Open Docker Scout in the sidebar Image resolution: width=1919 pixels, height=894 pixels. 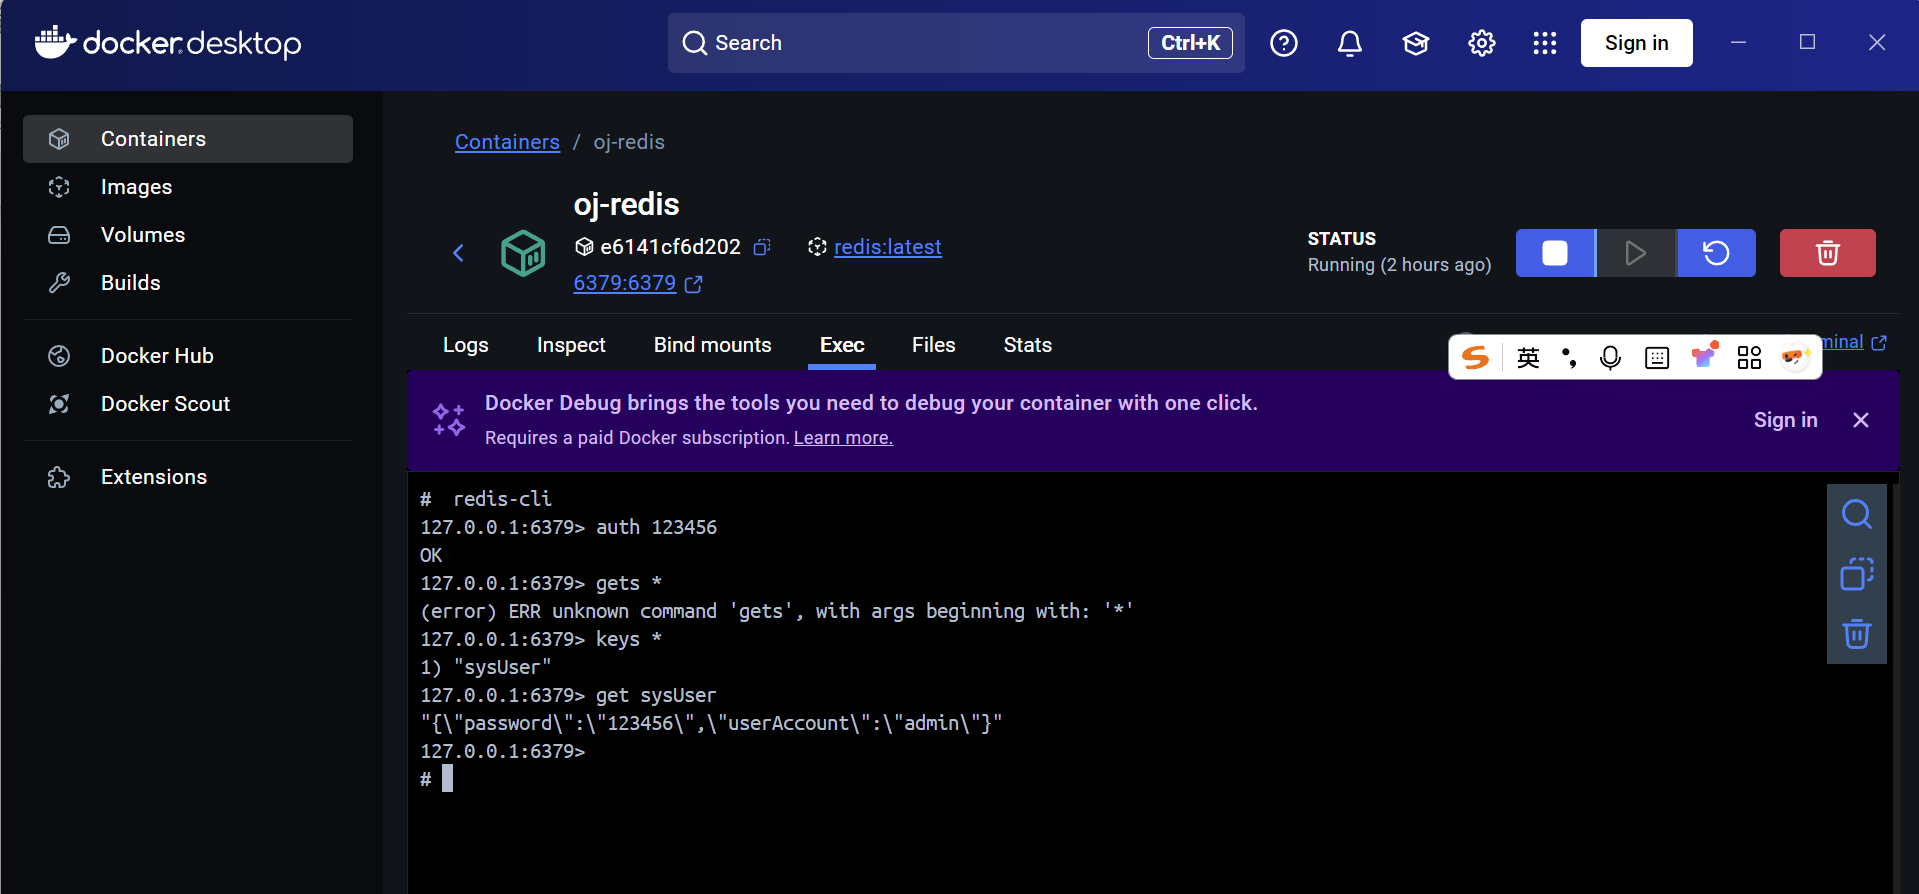point(188,404)
